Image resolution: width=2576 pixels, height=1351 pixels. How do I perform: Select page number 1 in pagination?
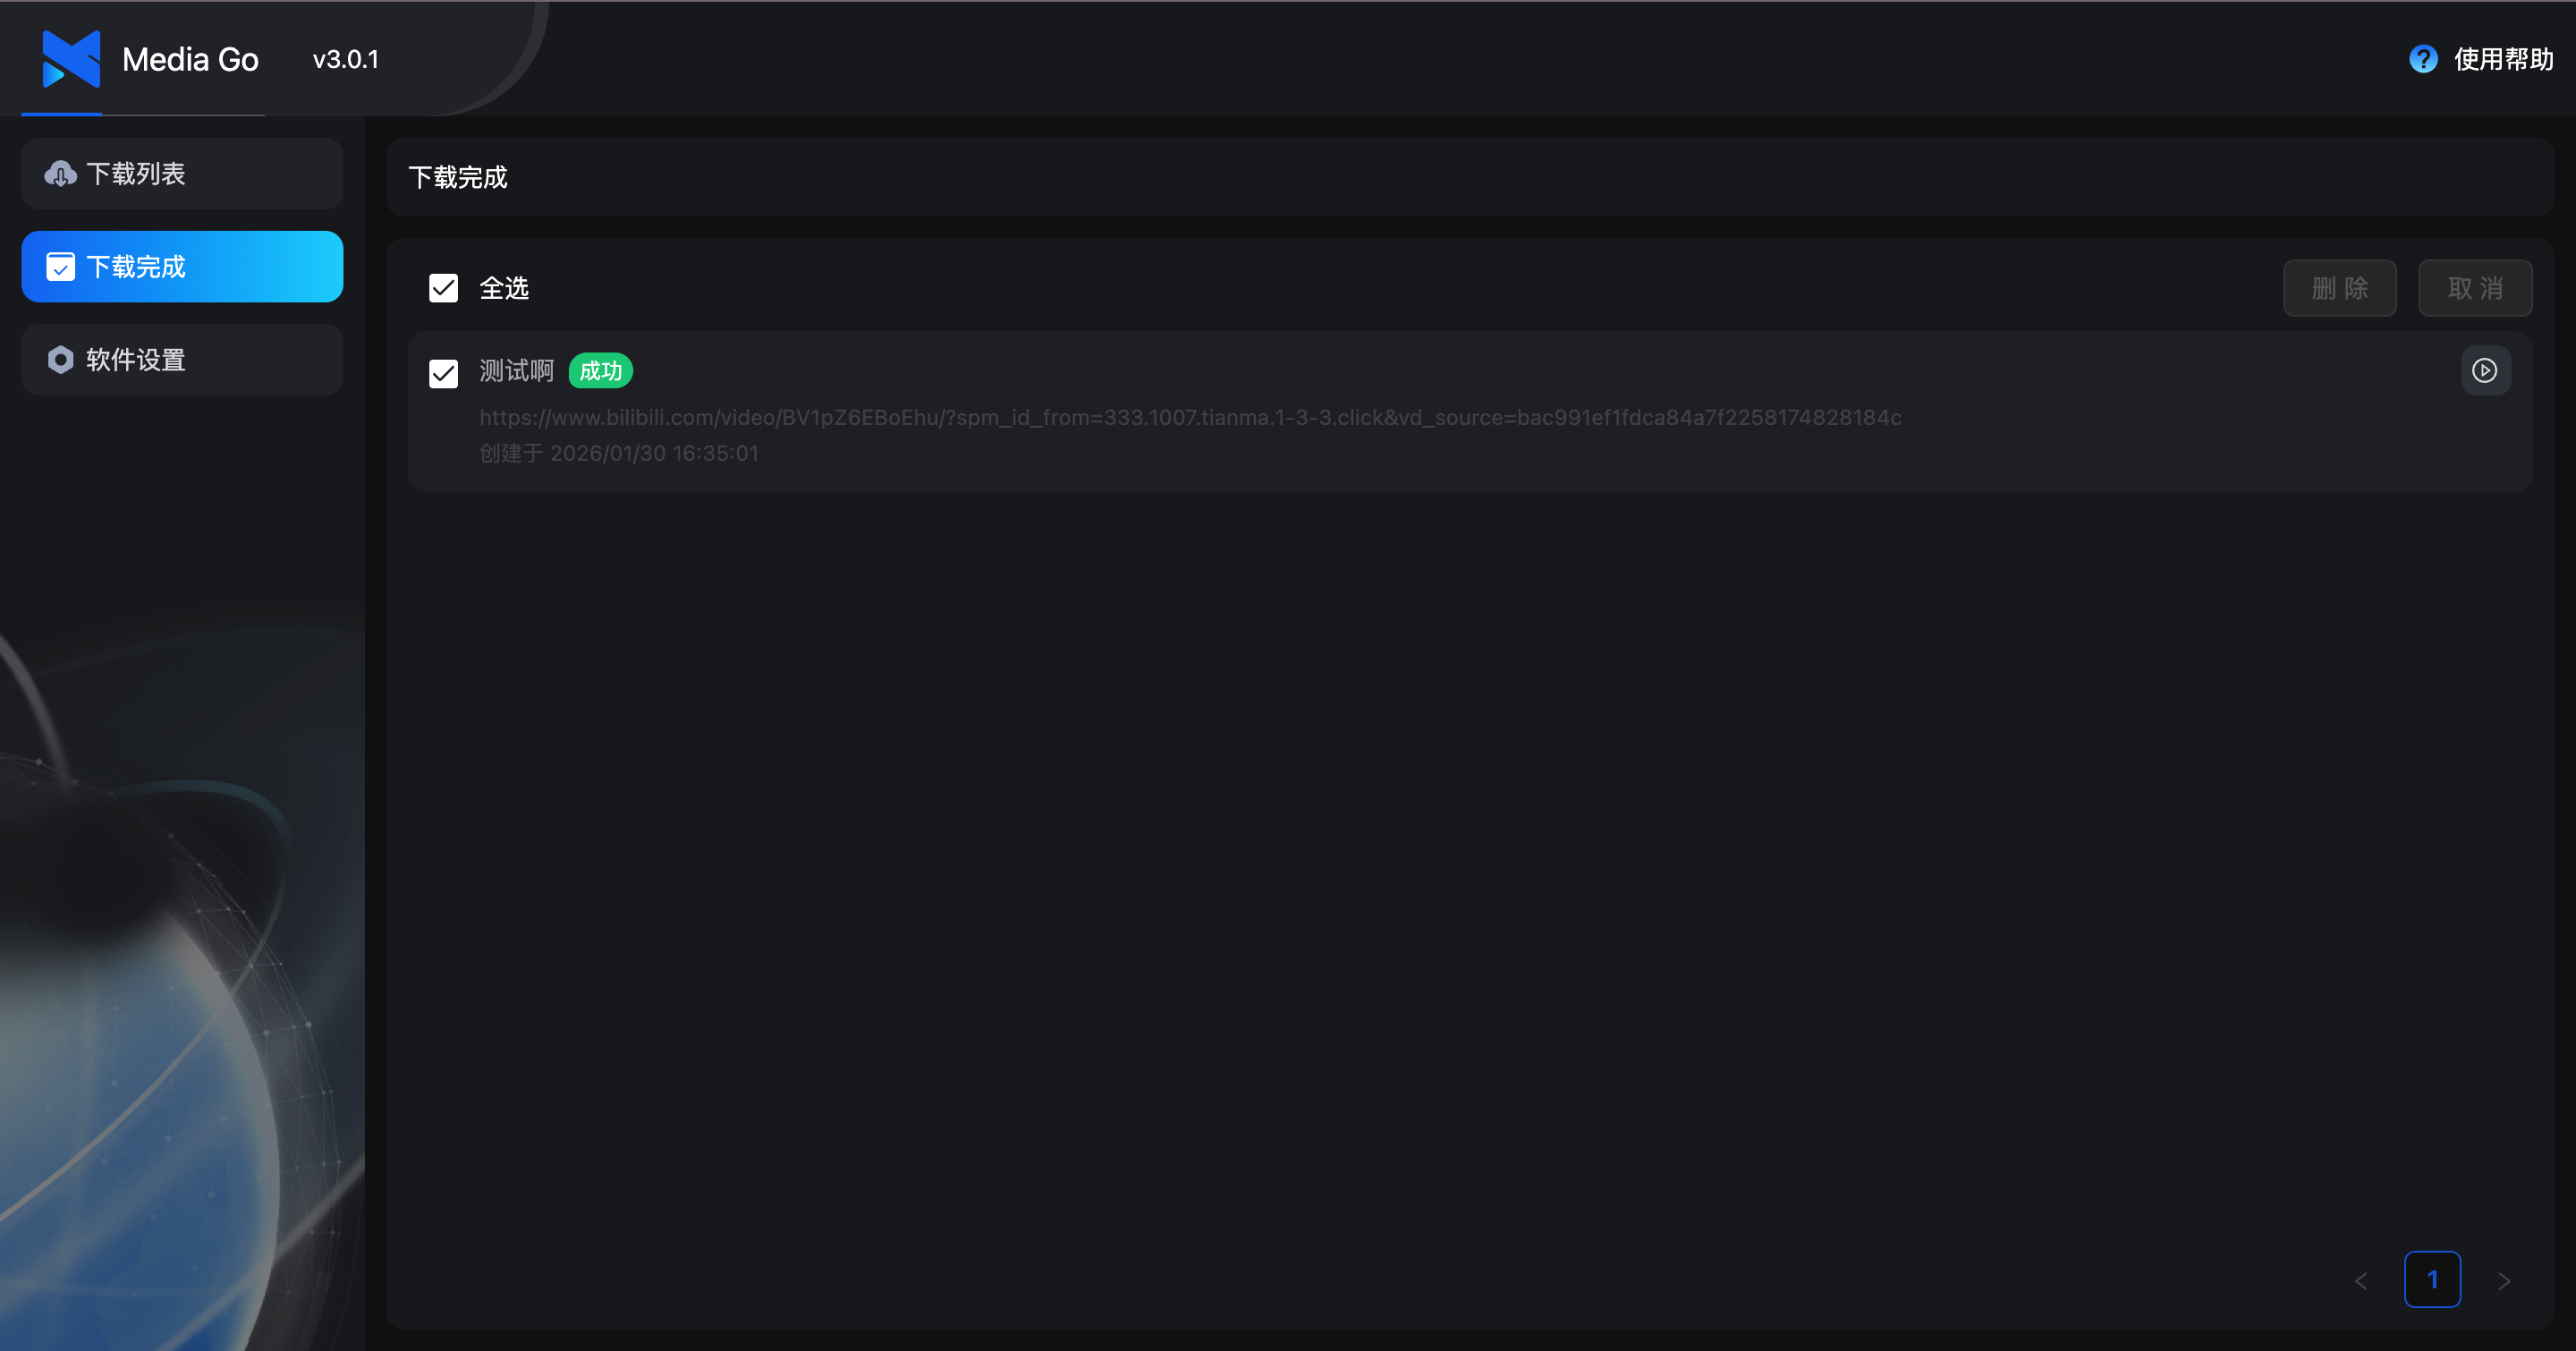(2432, 1279)
